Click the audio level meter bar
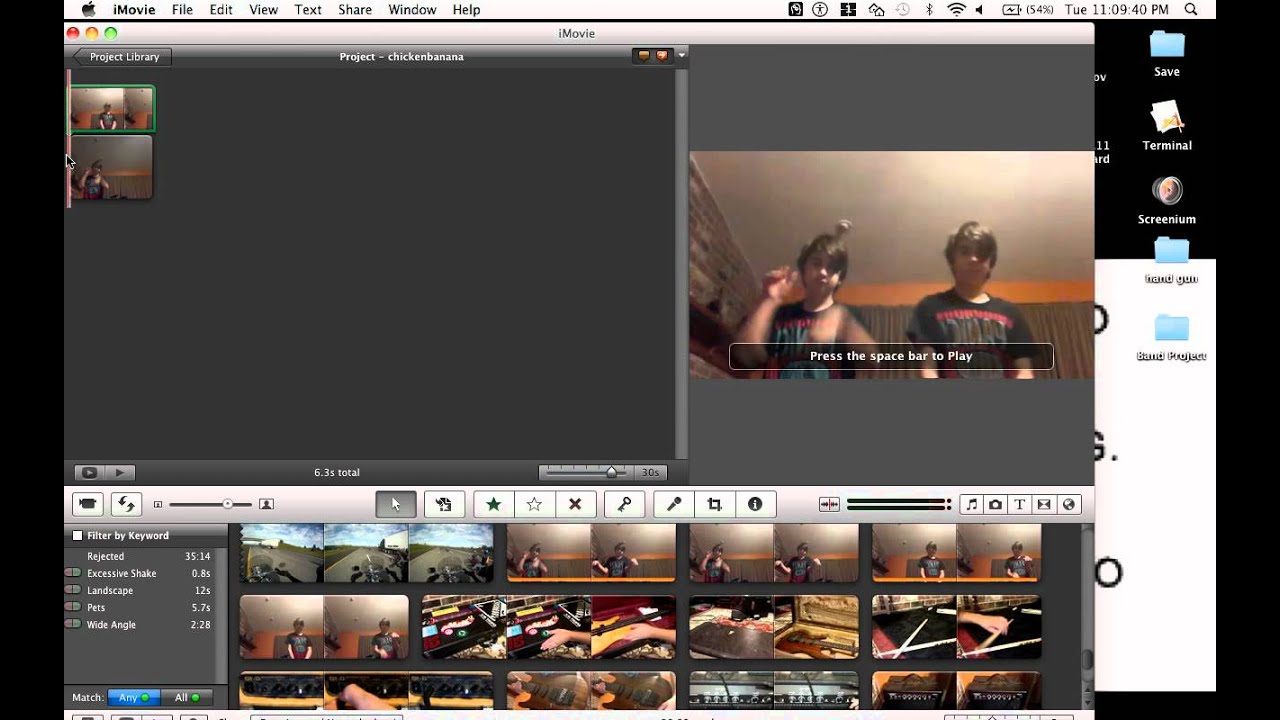Viewport: 1280px width, 720px height. click(x=898, y=504)
